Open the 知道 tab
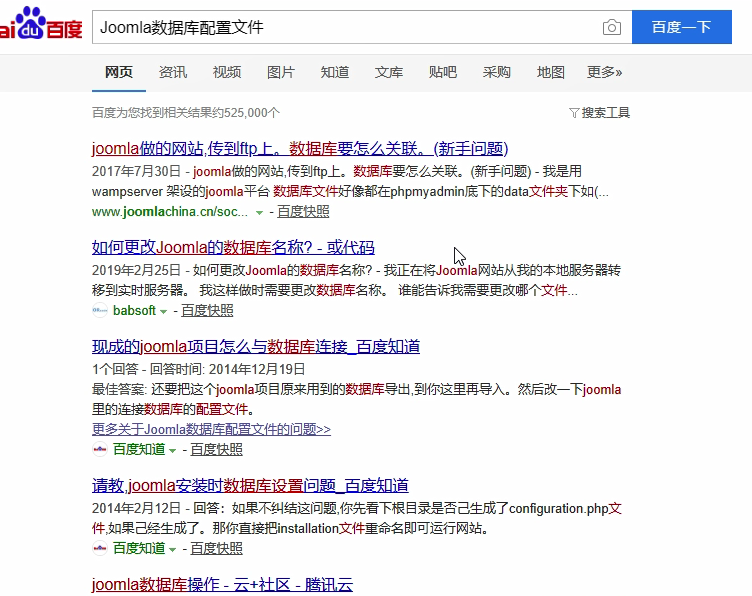The width and height of the screenshot is (752, 596). [x=335, y=72]
